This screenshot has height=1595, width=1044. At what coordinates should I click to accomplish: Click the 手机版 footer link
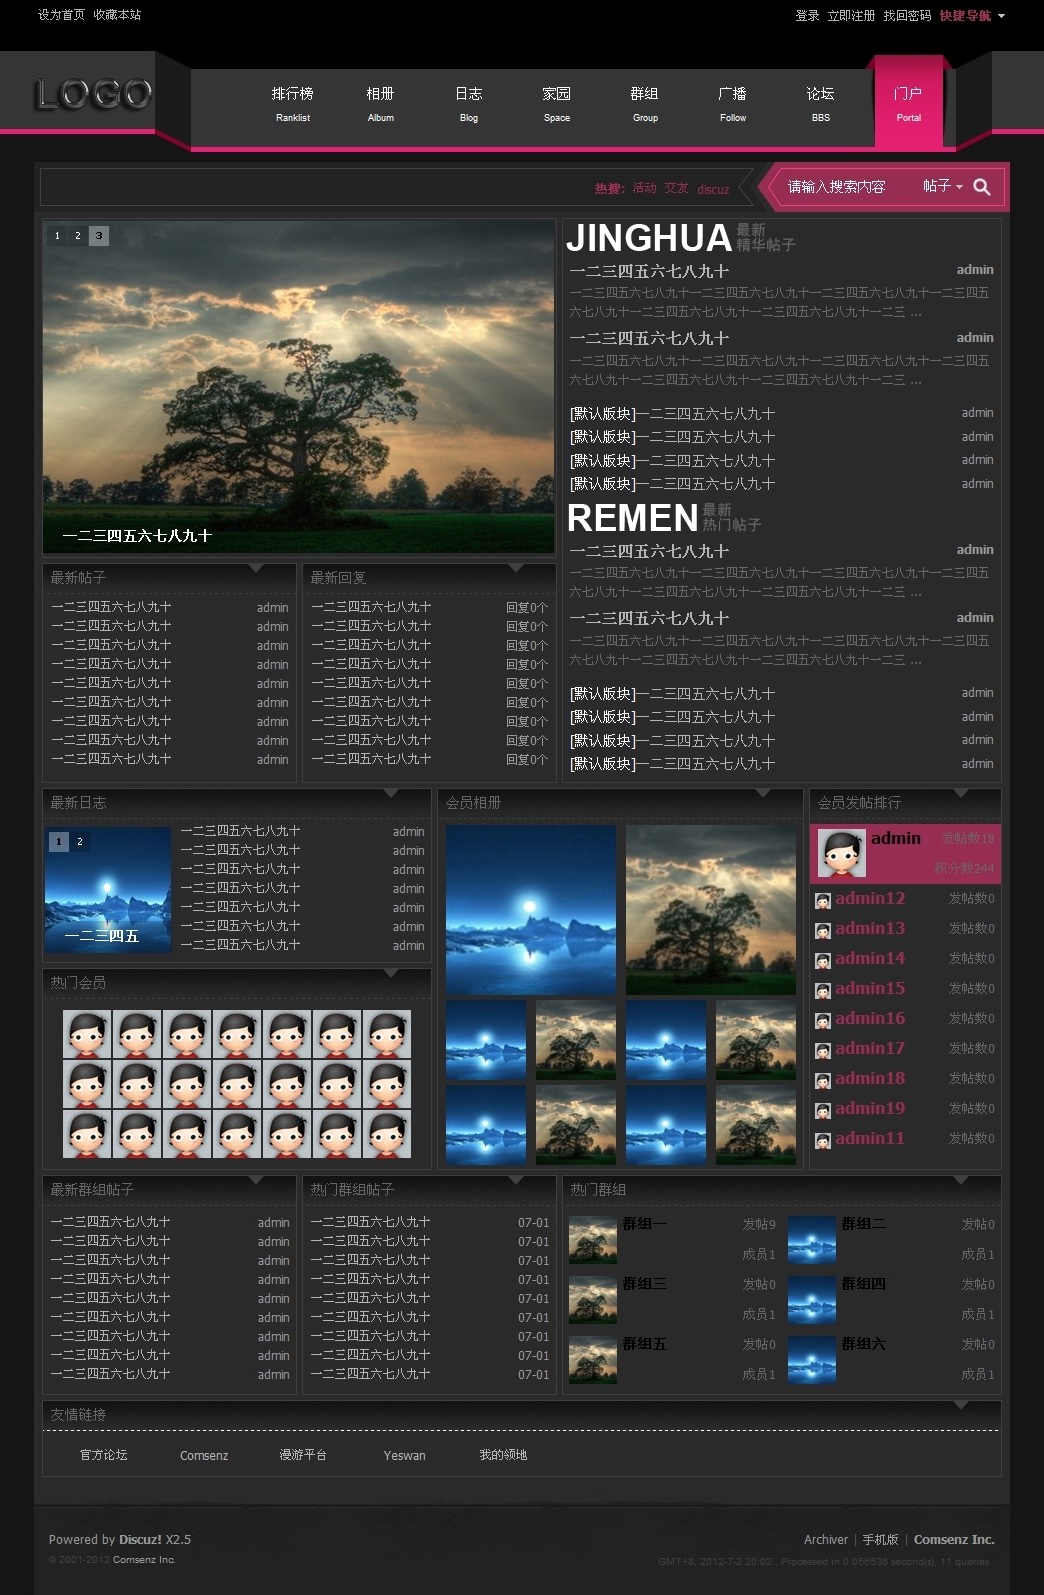[880, 1540]
